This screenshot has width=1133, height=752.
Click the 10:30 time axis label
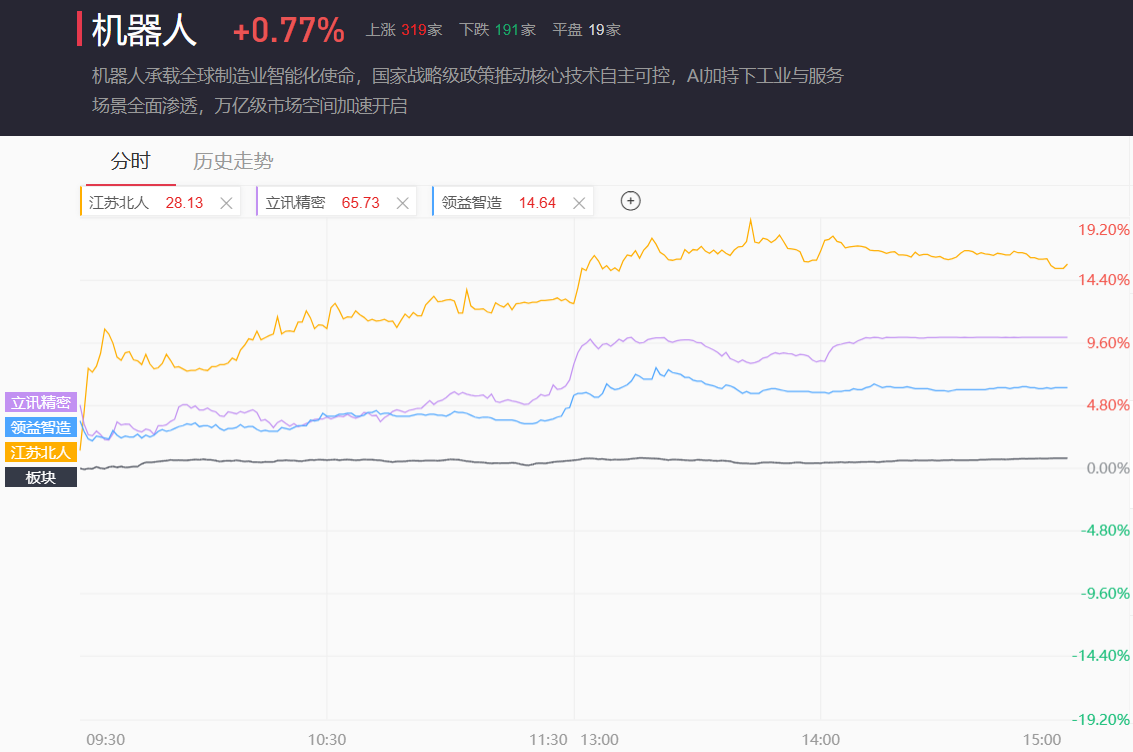[x=327, y=739]
